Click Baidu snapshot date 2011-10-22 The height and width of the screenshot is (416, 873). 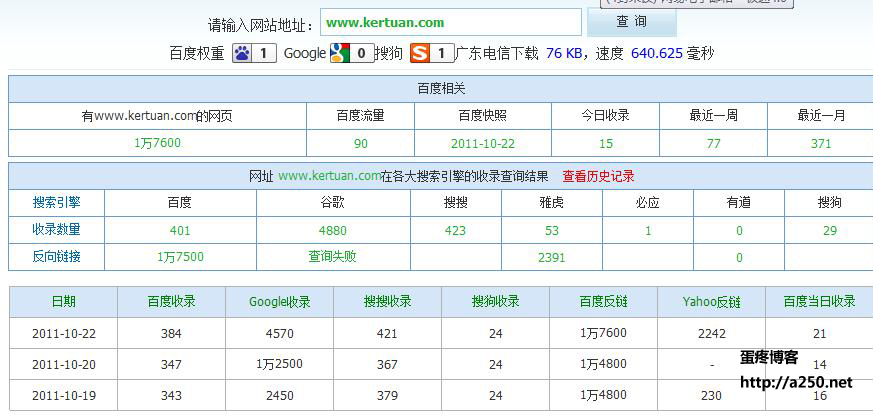point(483,144)
